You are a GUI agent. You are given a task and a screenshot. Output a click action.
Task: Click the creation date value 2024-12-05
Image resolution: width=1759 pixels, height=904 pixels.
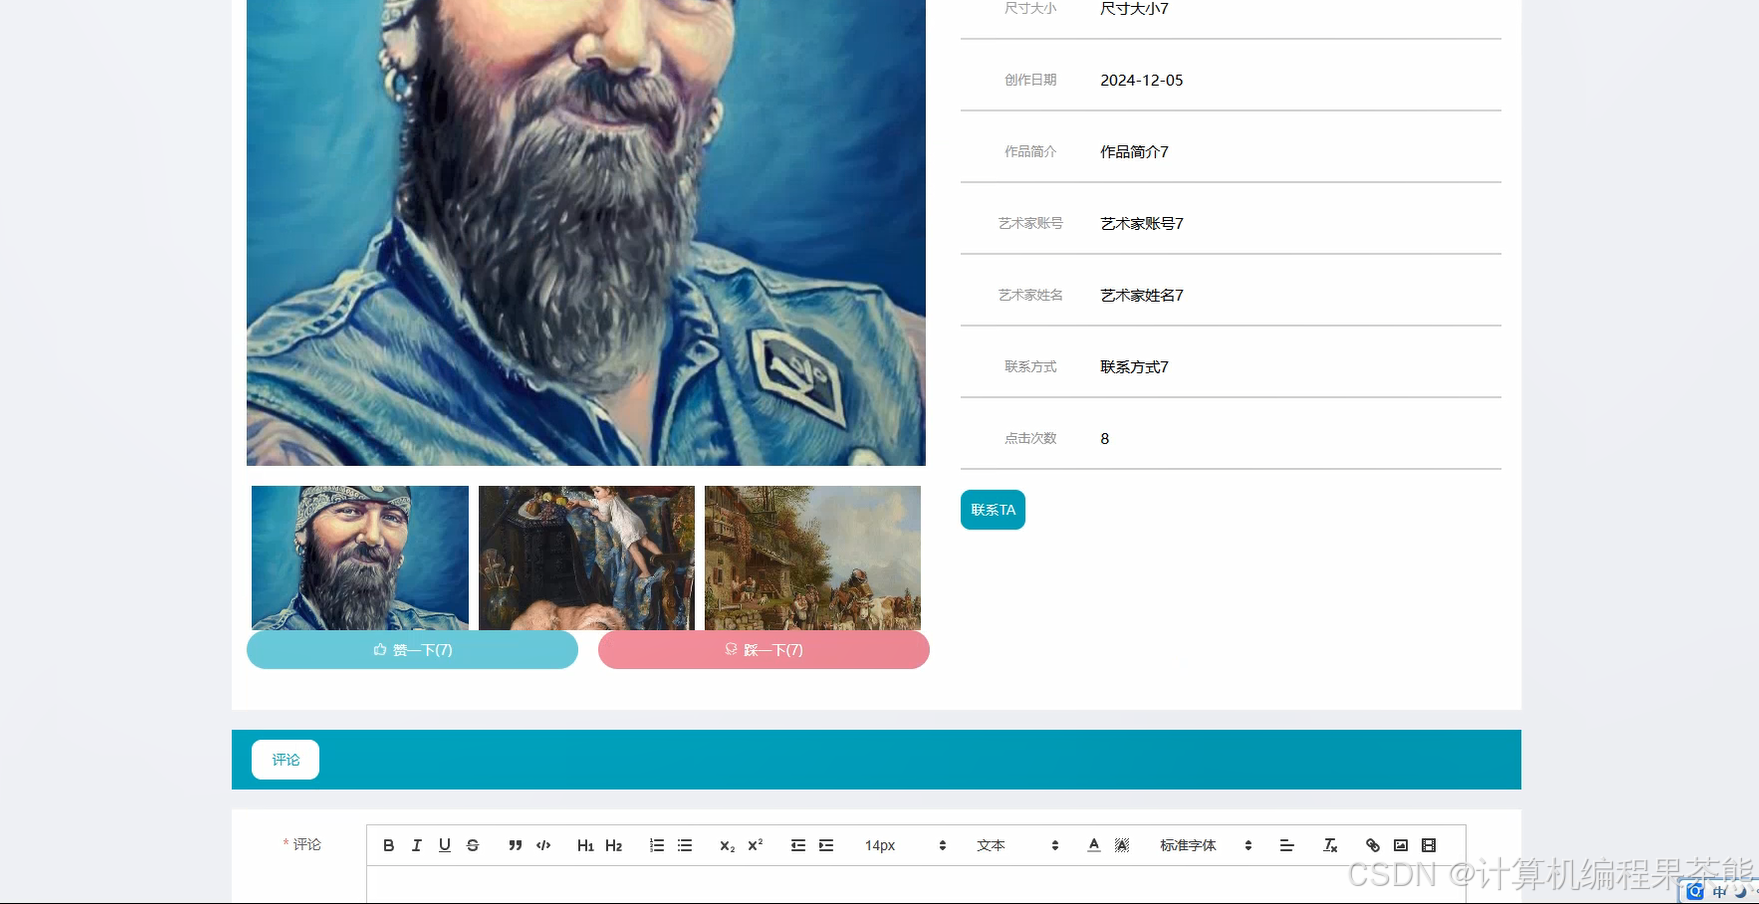pos(1141,80)
